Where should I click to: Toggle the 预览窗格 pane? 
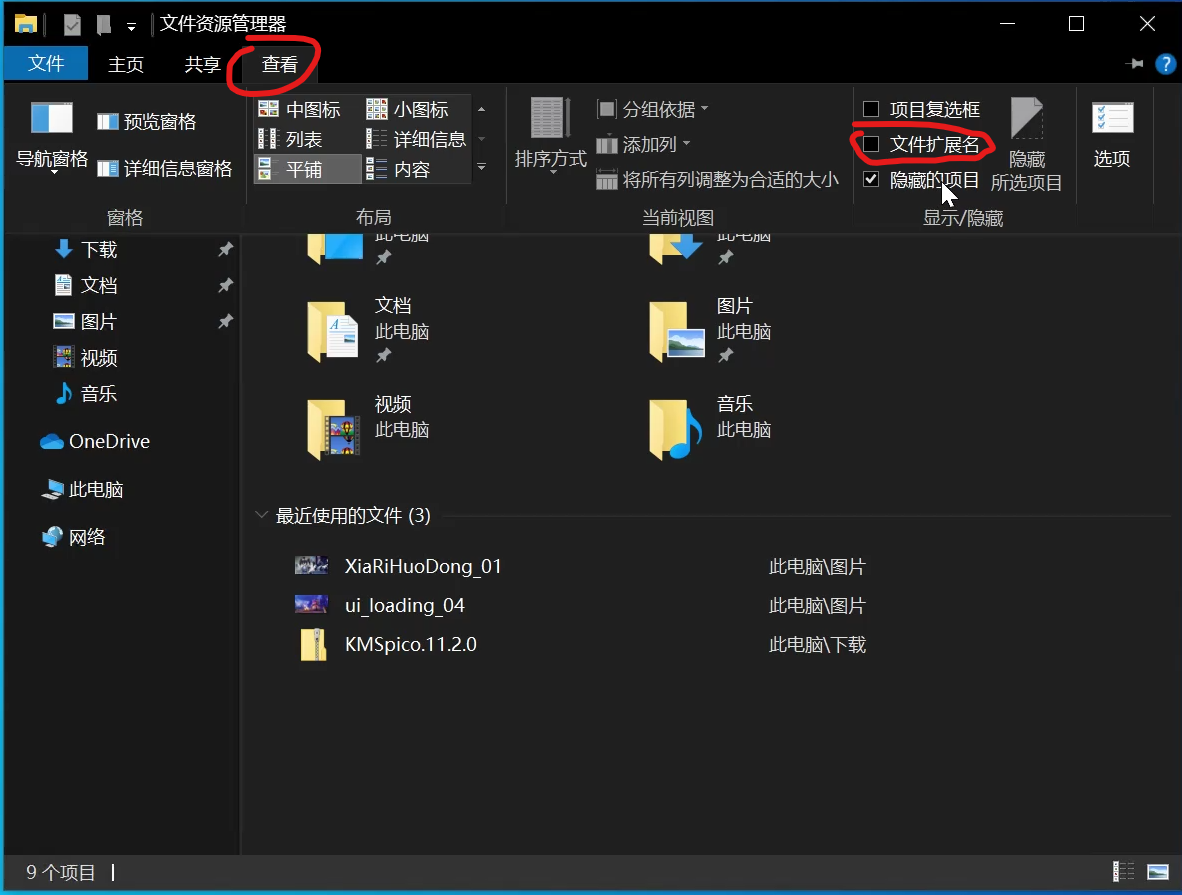(148, 121)
